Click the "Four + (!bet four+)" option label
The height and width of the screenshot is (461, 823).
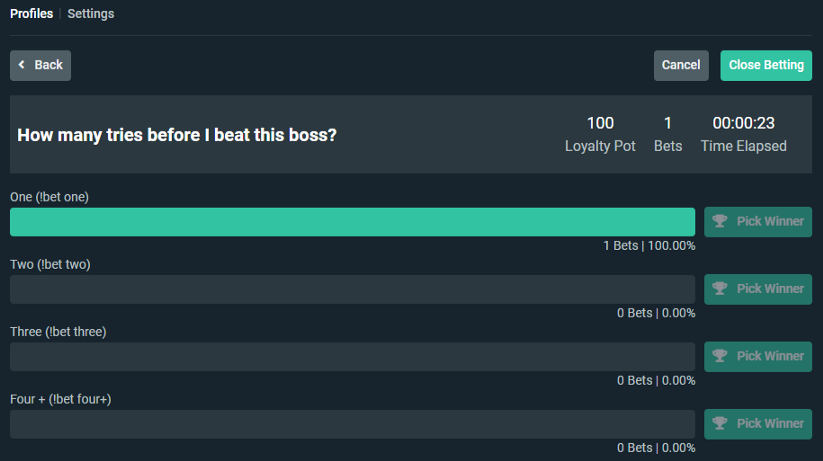pos(61,399)
